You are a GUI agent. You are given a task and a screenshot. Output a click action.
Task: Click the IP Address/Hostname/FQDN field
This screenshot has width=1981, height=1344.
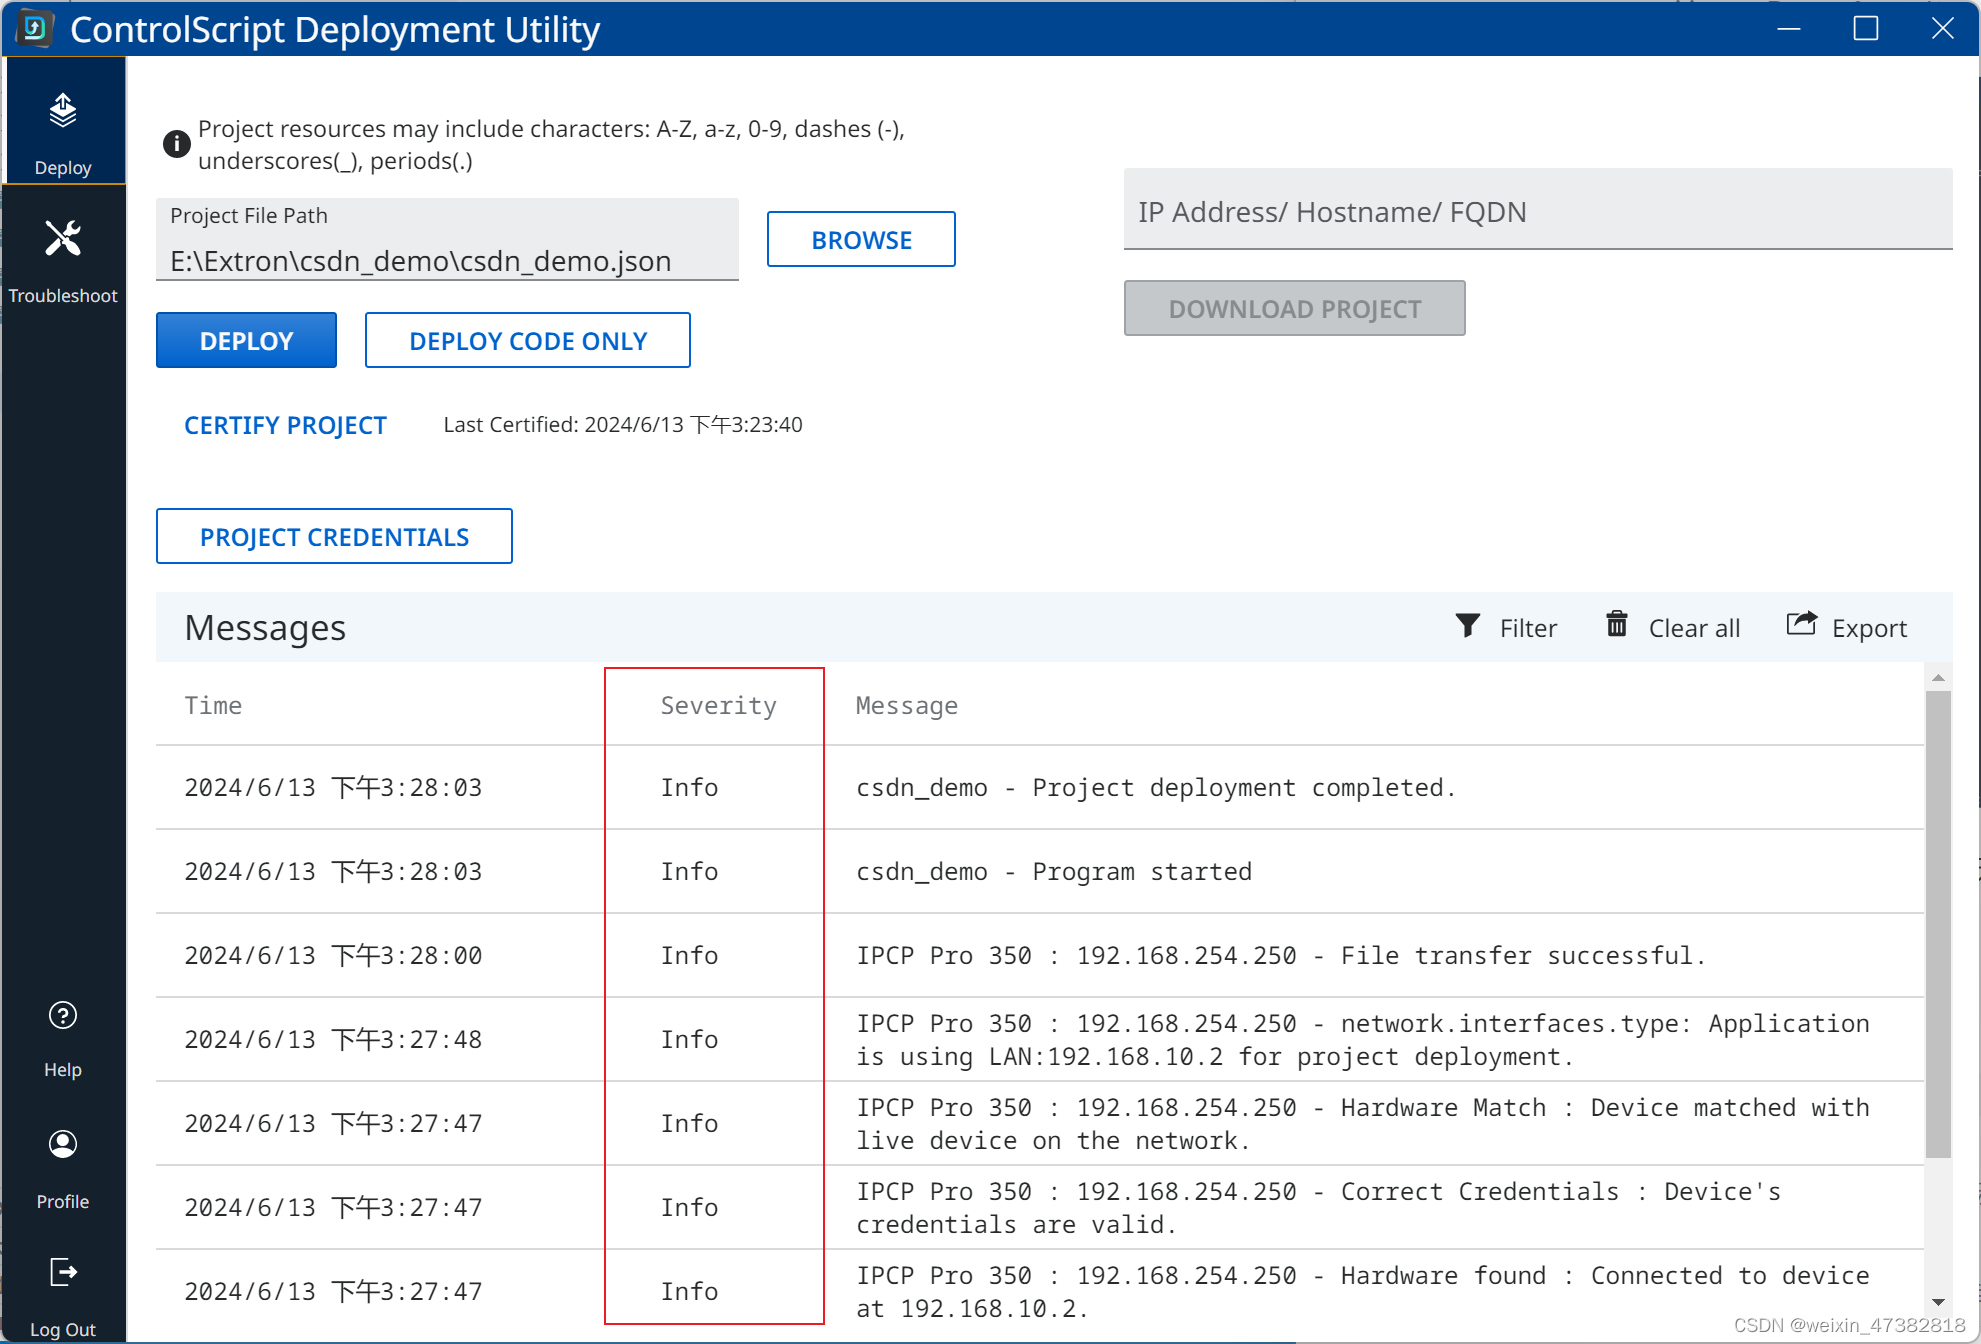point(1537,212)
